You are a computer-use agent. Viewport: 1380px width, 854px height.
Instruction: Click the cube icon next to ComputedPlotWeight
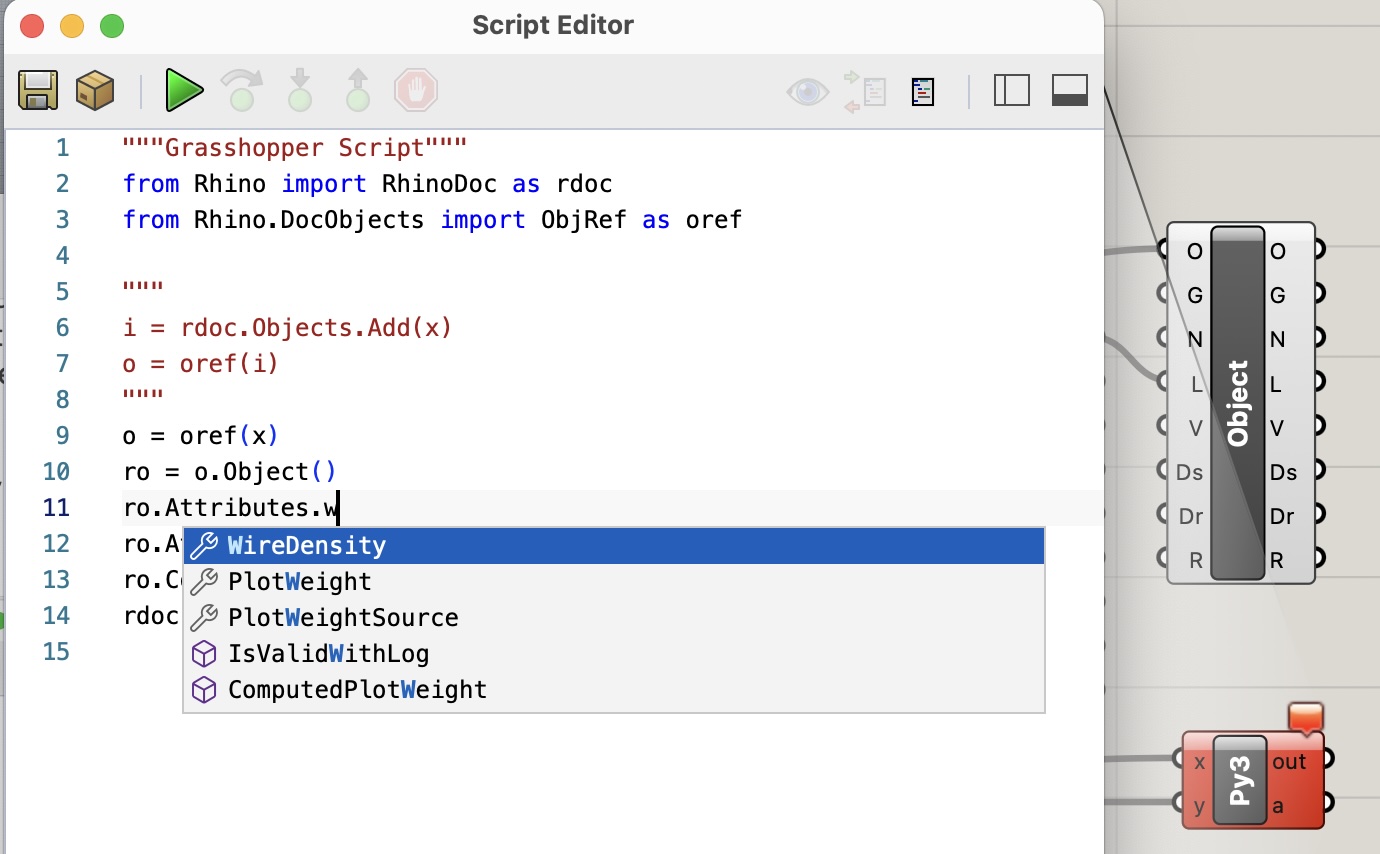coord(204,689)
